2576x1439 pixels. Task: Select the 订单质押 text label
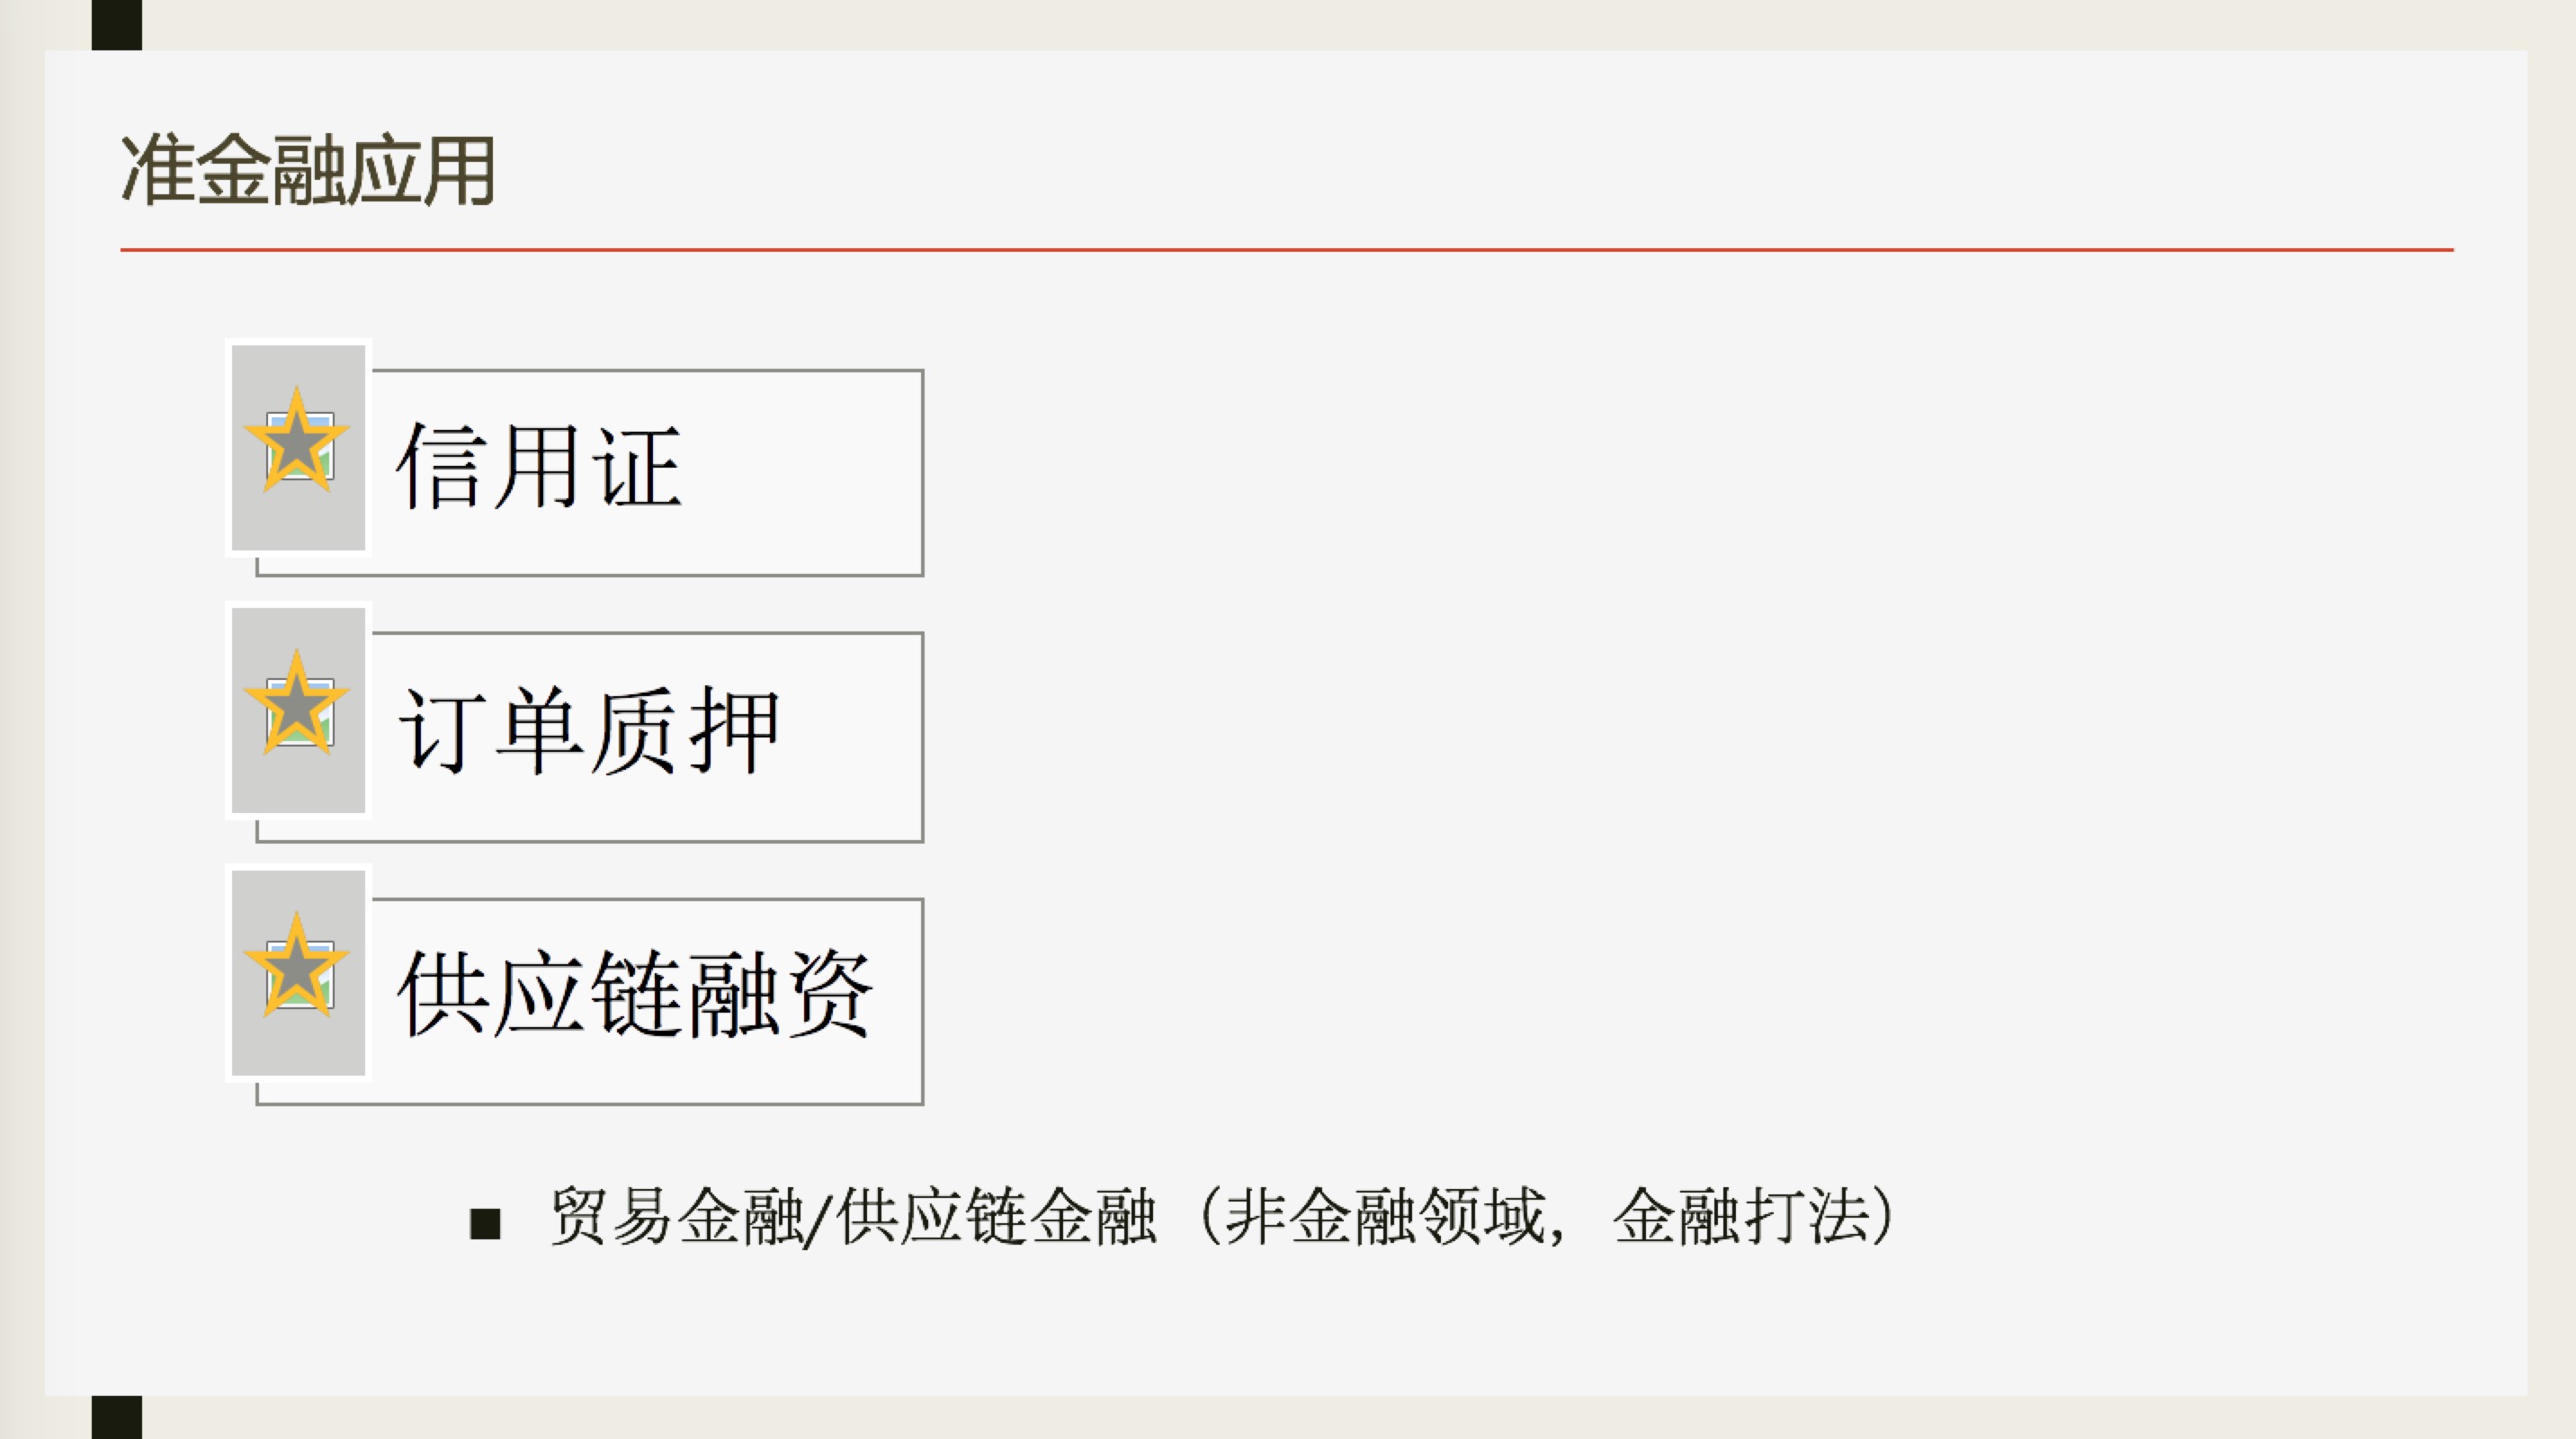point(589,730)
